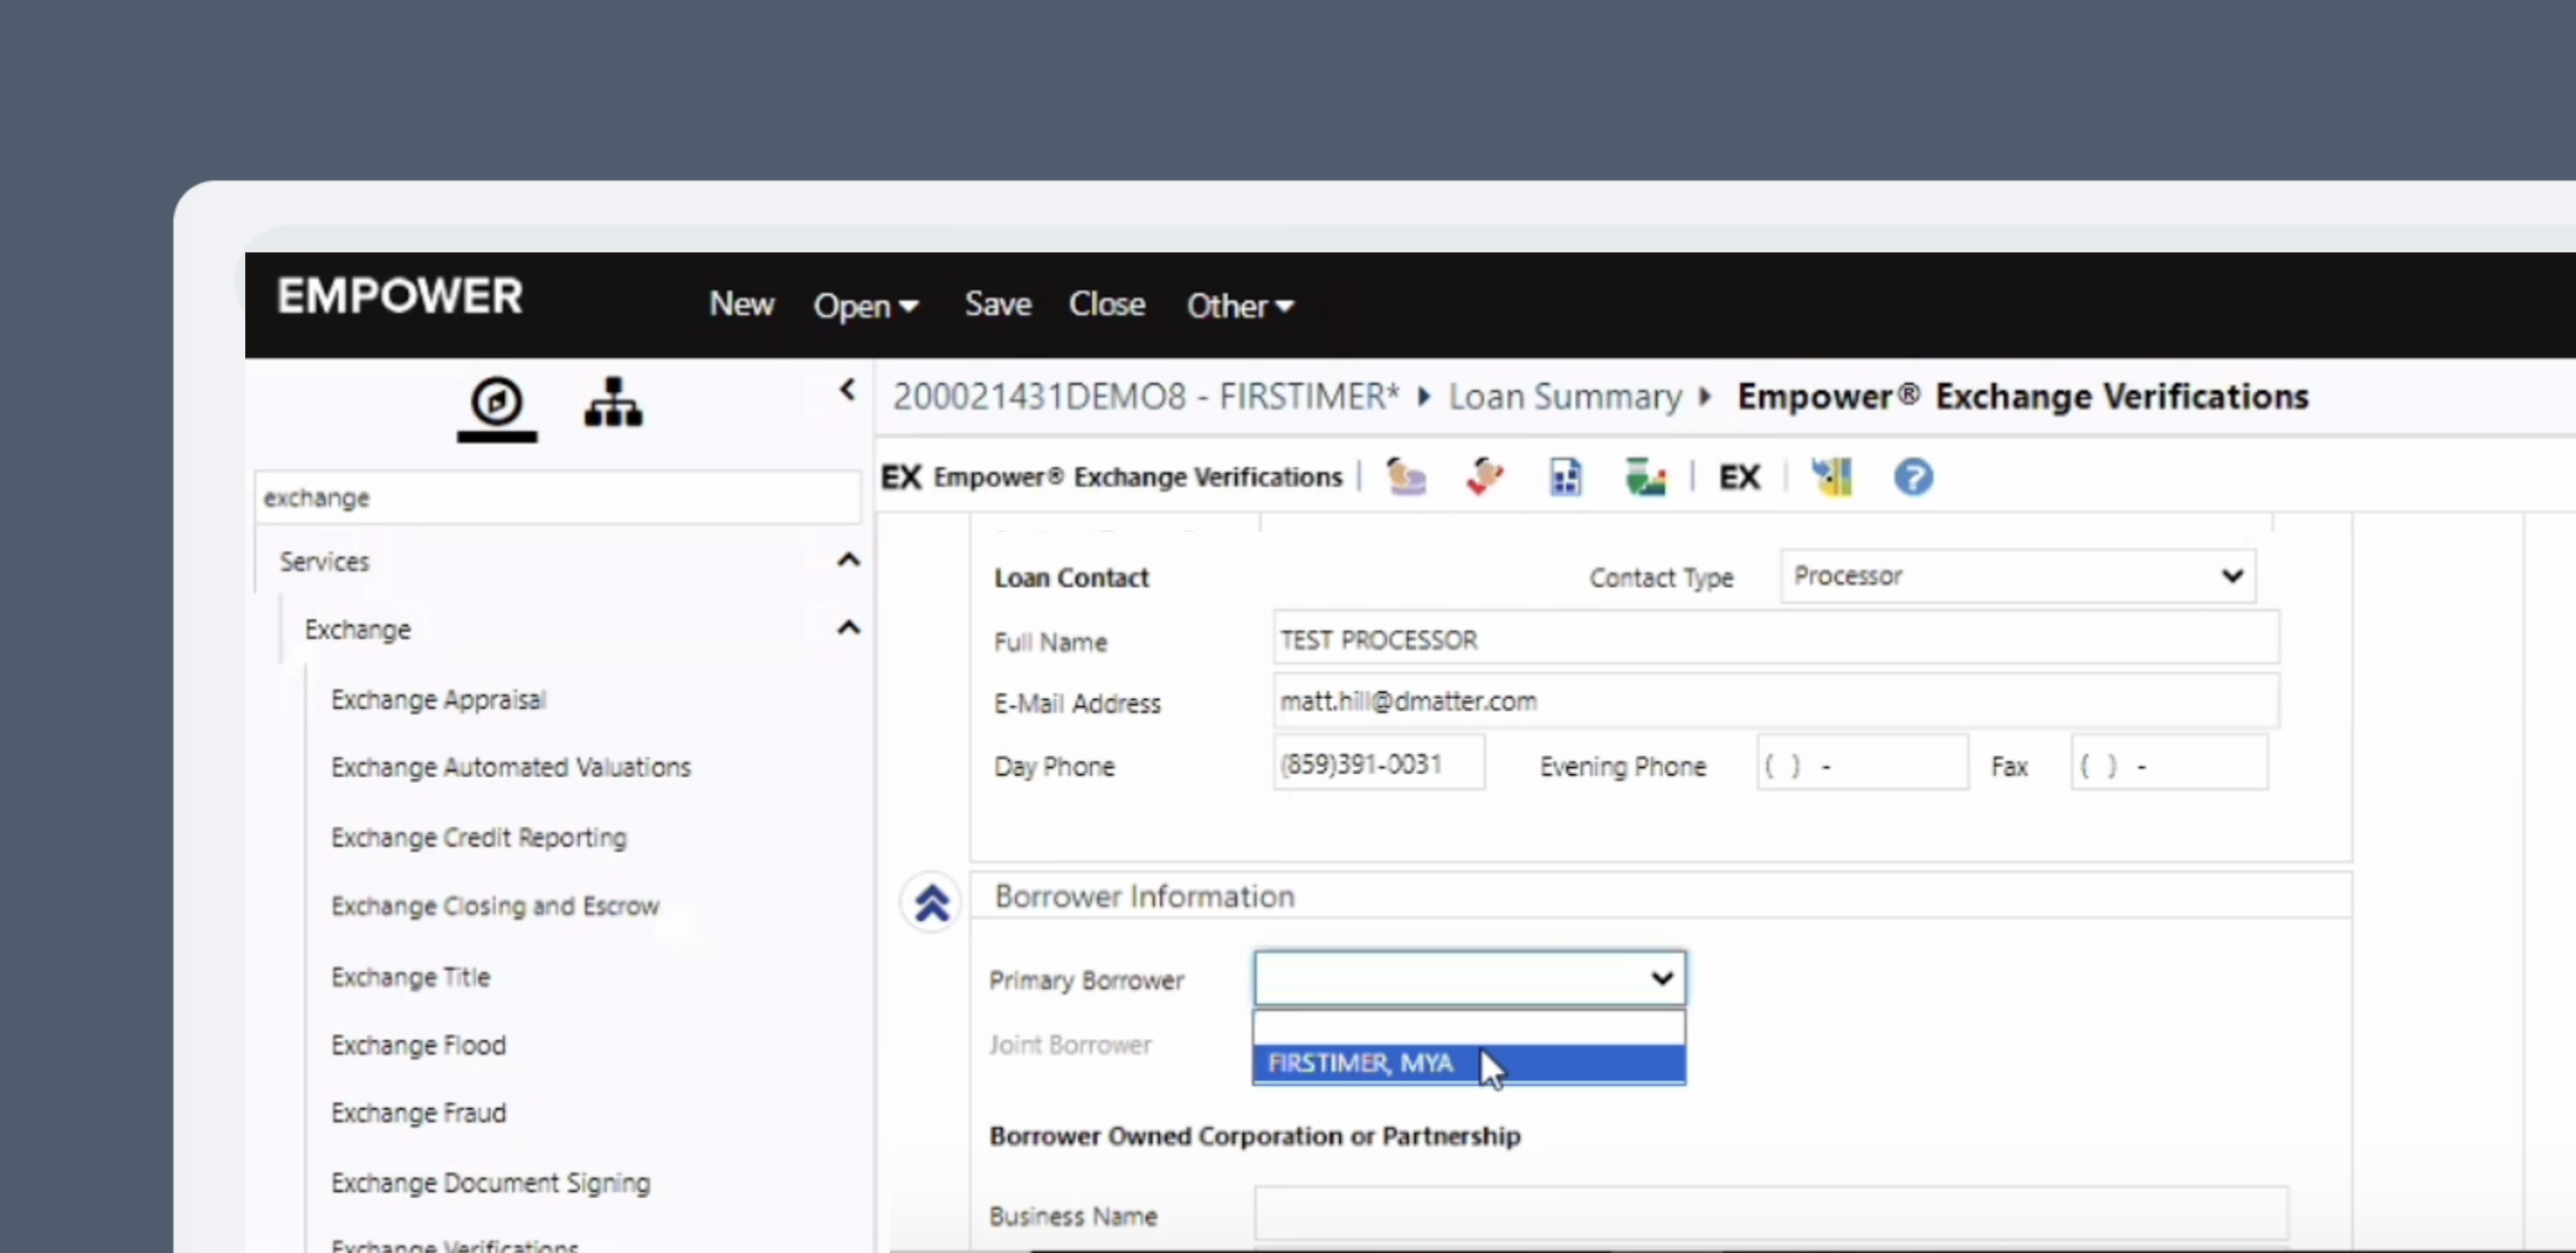Open the compass navigation icon in the sidebar

pyautogui.click(x=497, y=404)
